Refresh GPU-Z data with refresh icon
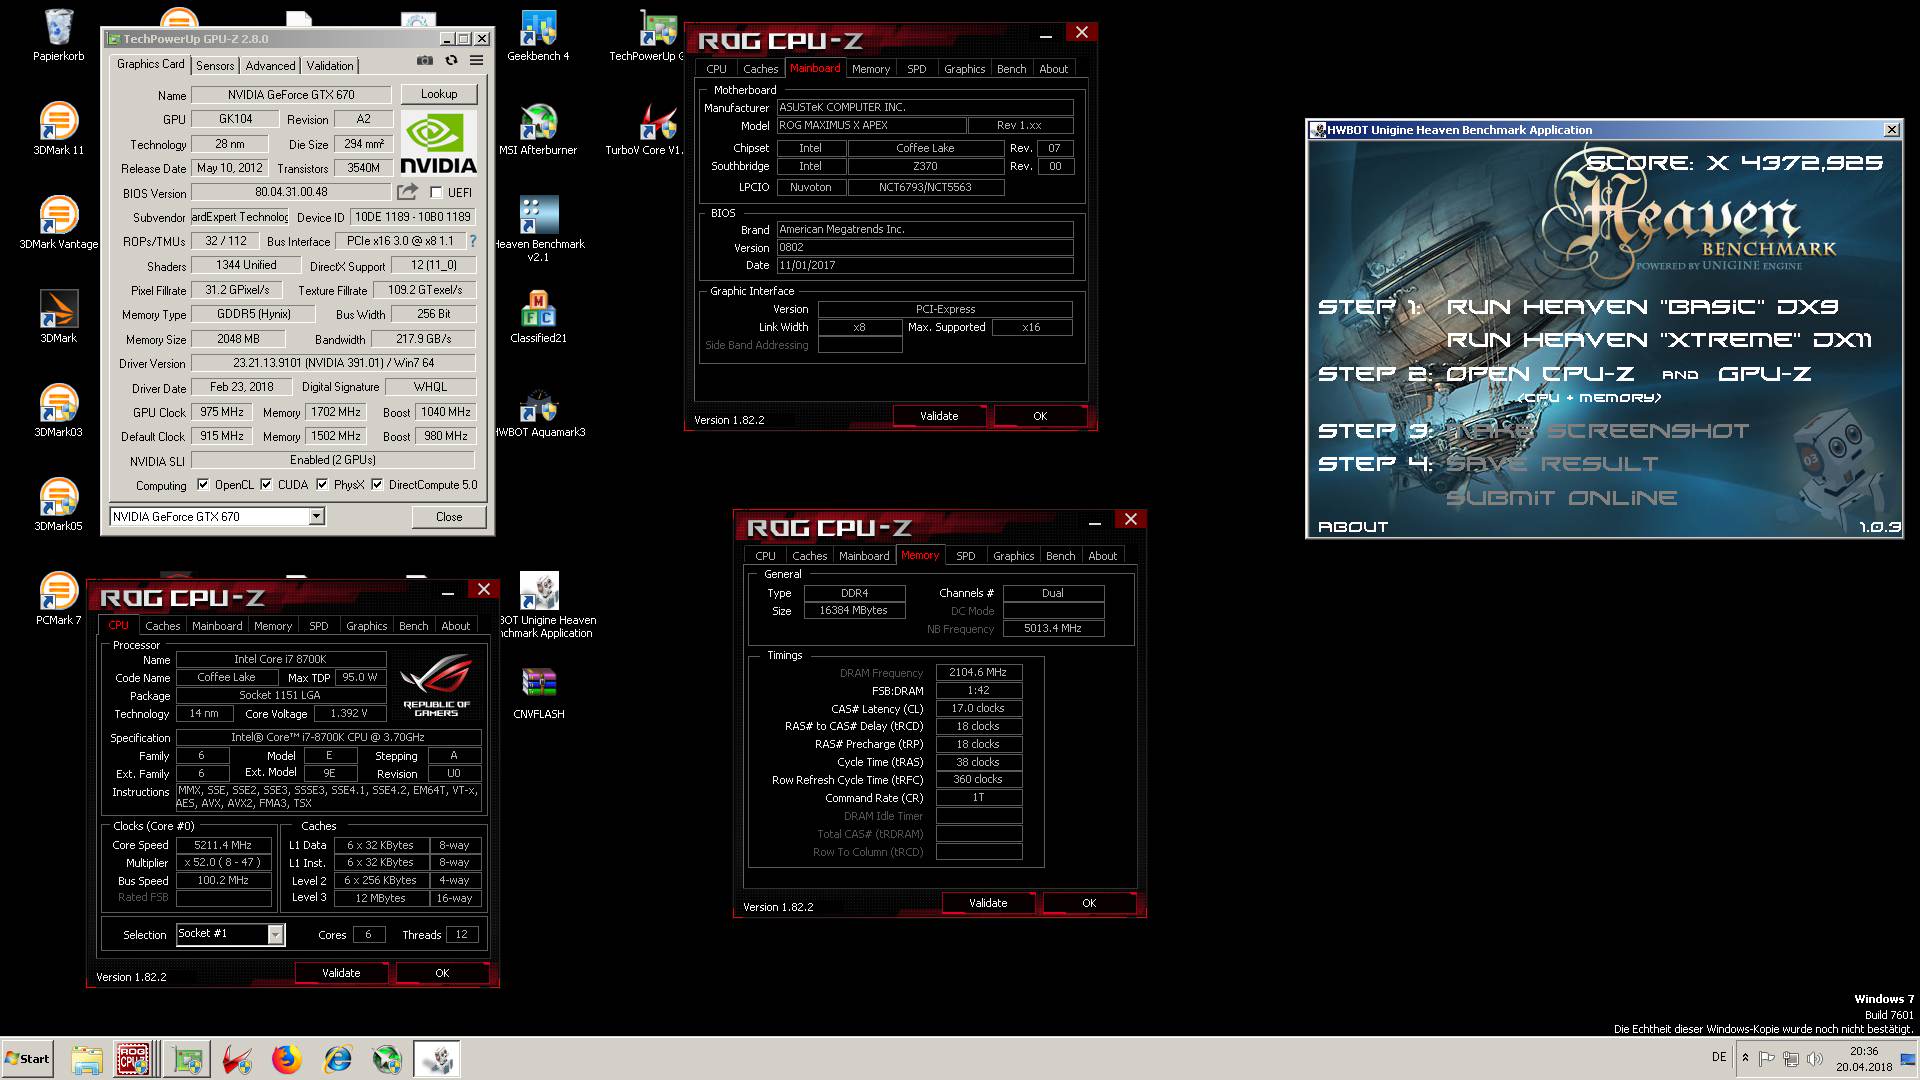Image resolution: width=1920 pixels, height=1080 pixels. tap(451, 61)
